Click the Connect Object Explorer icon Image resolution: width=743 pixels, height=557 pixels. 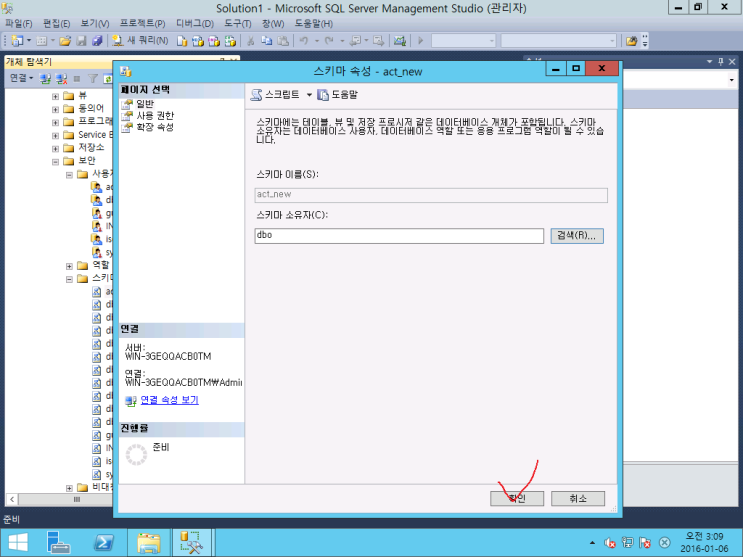point(45,79)
